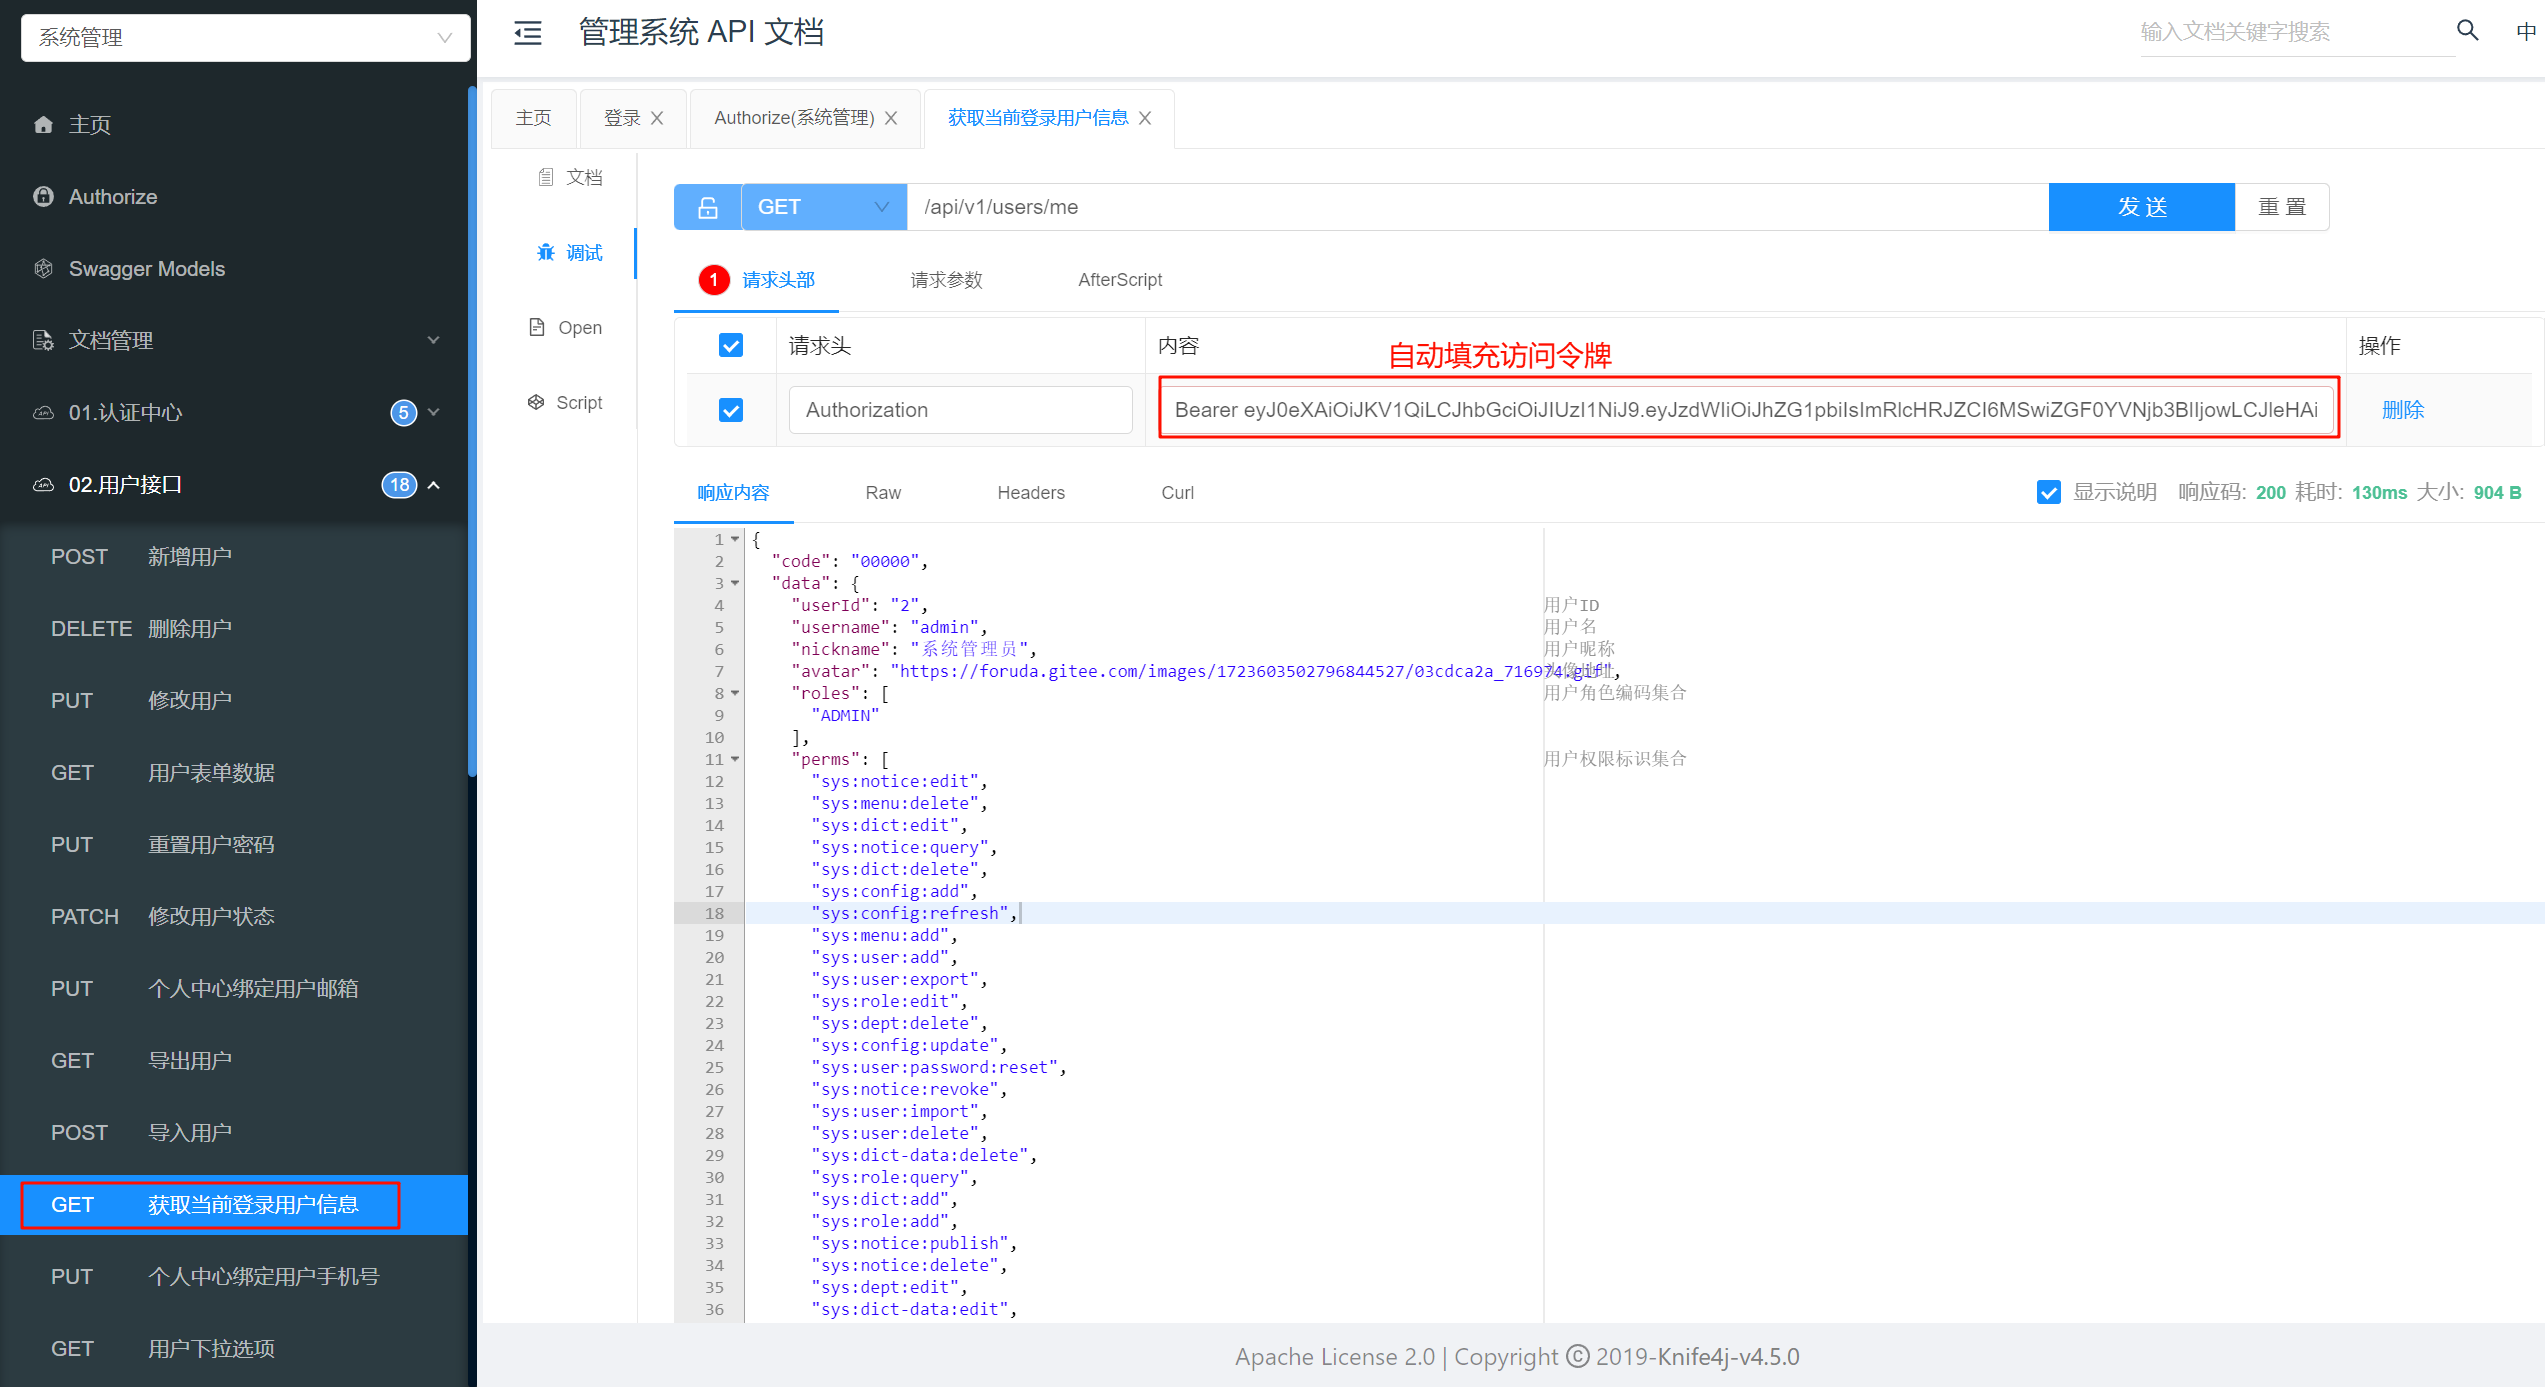
Task: Switch to the Curl response tab
Action: click(1177, 493)
